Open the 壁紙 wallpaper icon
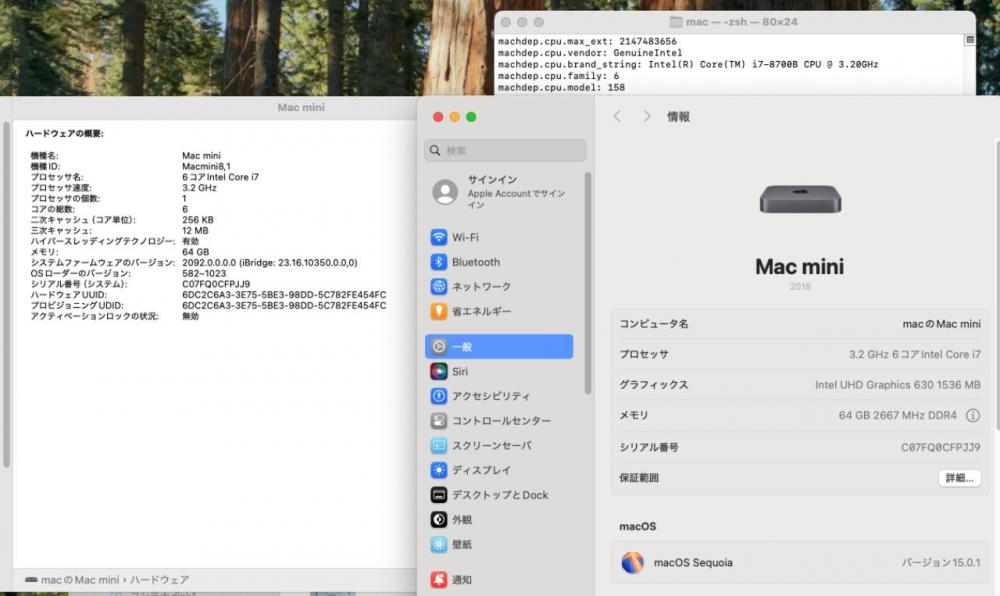This screenshot has height=596, width=1000. 439,544
